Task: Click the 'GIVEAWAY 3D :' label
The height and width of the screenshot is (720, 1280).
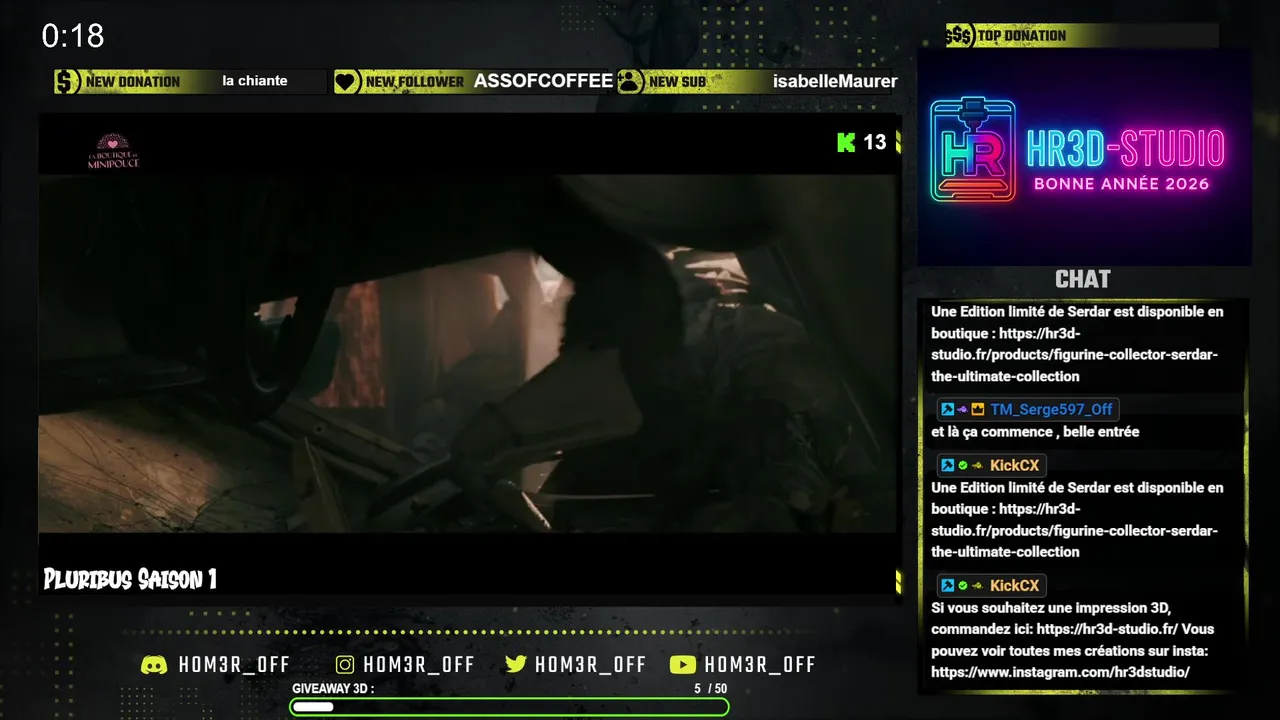Action: coord(333,689)
